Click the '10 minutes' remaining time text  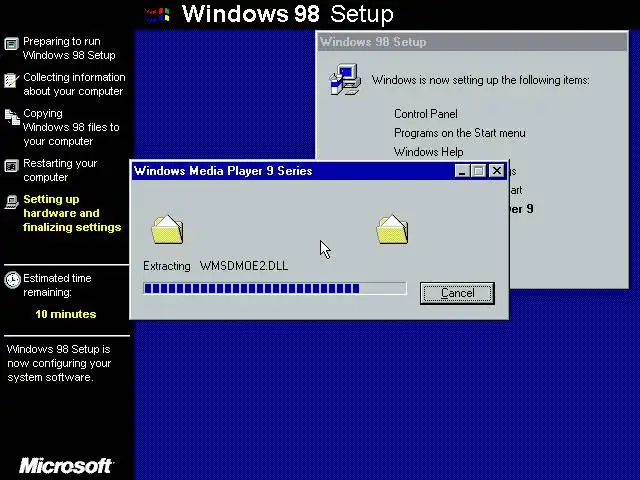click(66, 314)
